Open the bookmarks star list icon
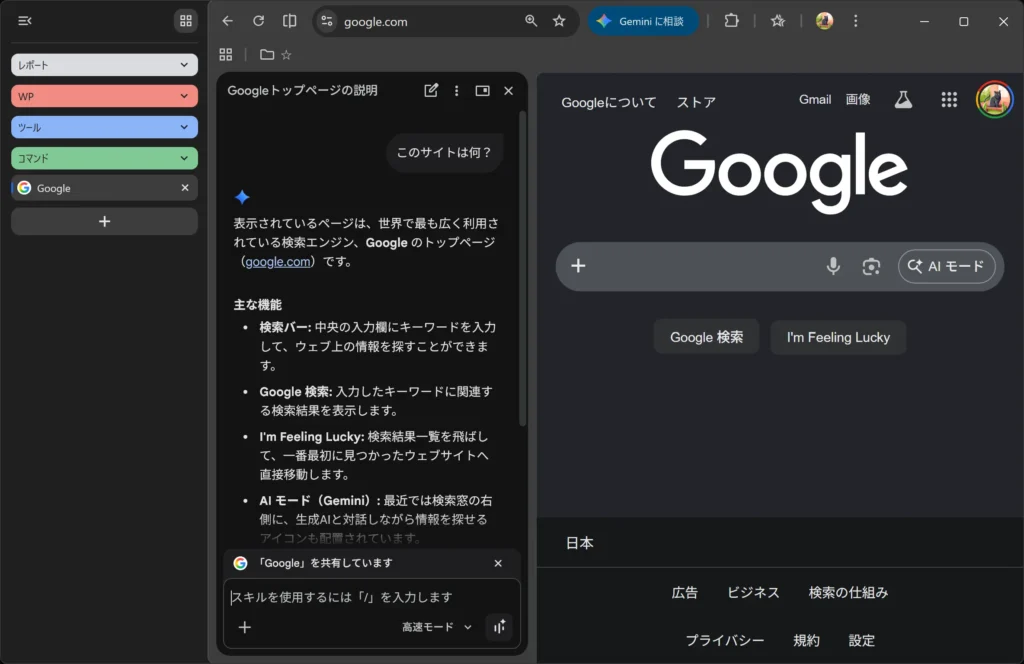This screenshot has height=664, width=1024. coord(777,21)
